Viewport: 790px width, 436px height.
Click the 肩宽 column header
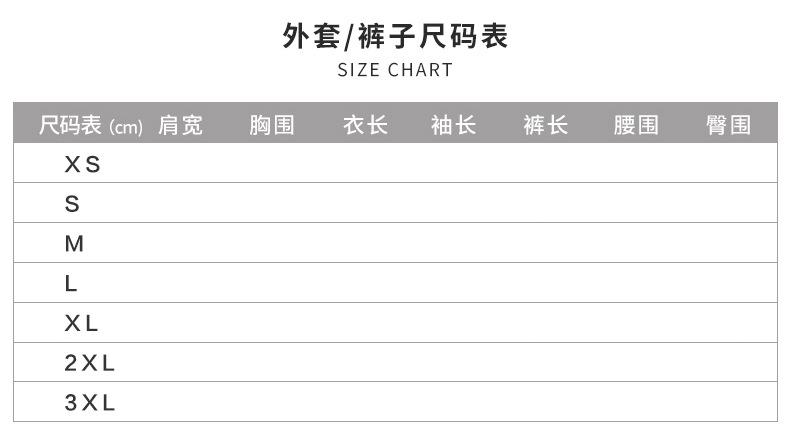[180, 125]
